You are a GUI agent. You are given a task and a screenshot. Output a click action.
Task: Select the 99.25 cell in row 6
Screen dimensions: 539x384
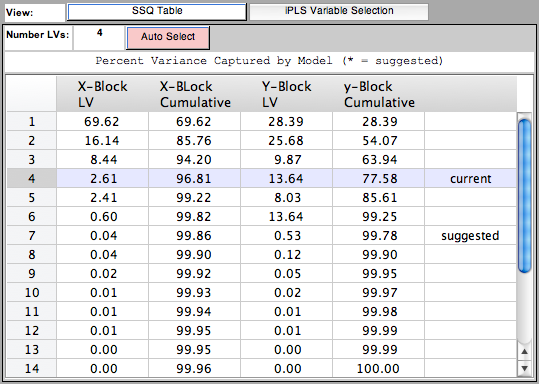click(378, 217)
